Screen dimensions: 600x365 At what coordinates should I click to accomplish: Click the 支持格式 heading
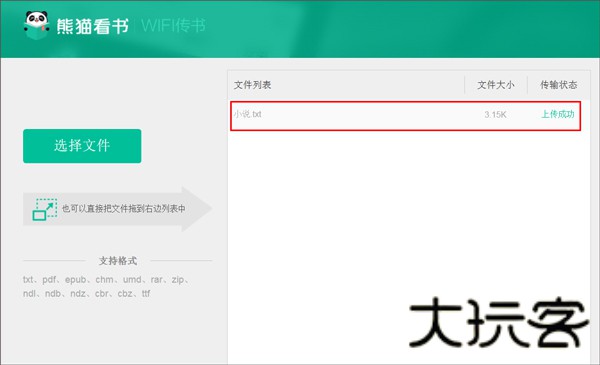point(118,261)
